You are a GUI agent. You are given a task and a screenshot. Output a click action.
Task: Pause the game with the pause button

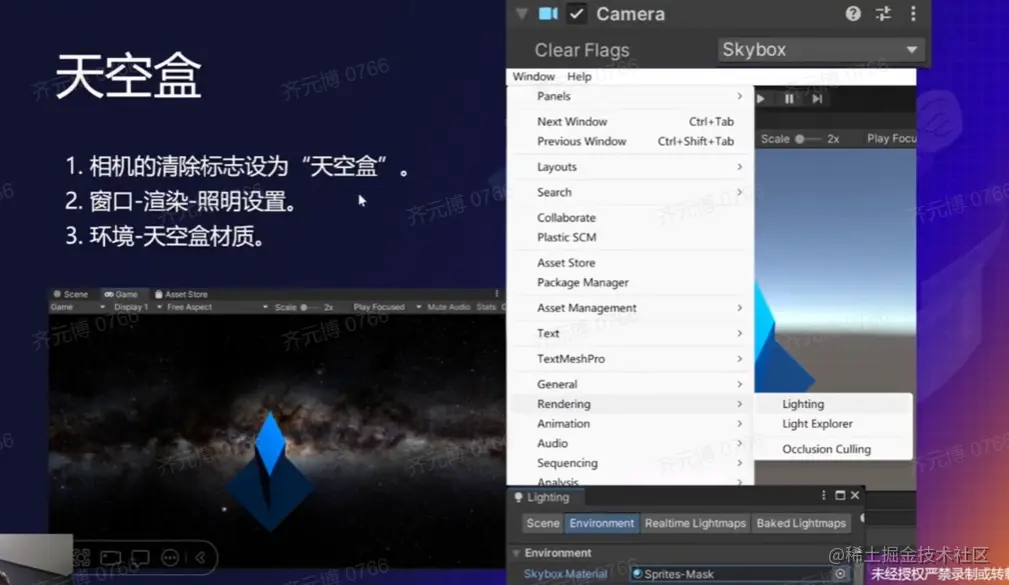click(x=789, y=98)
